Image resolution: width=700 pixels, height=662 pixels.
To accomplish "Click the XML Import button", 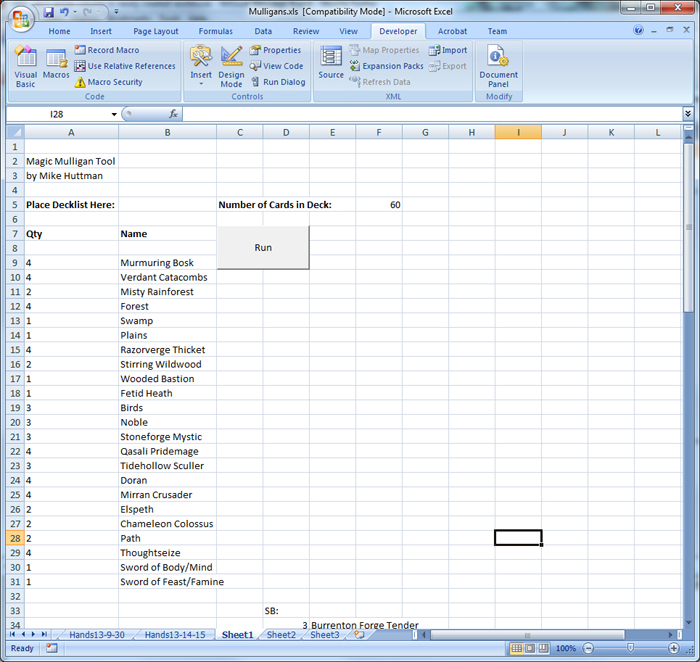I will [448, 50].
